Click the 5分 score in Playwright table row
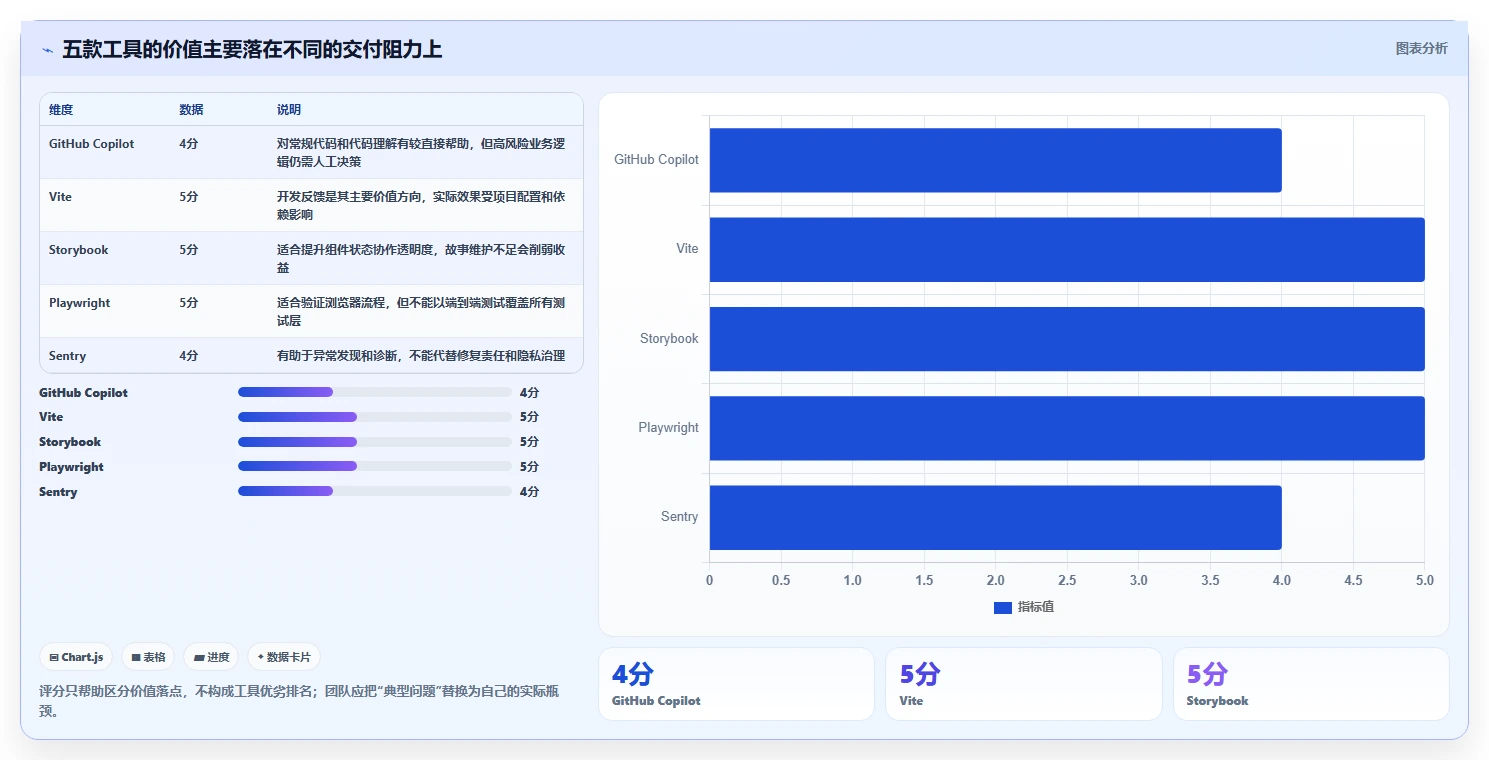1489x760 pixels. tap(189, 303)
